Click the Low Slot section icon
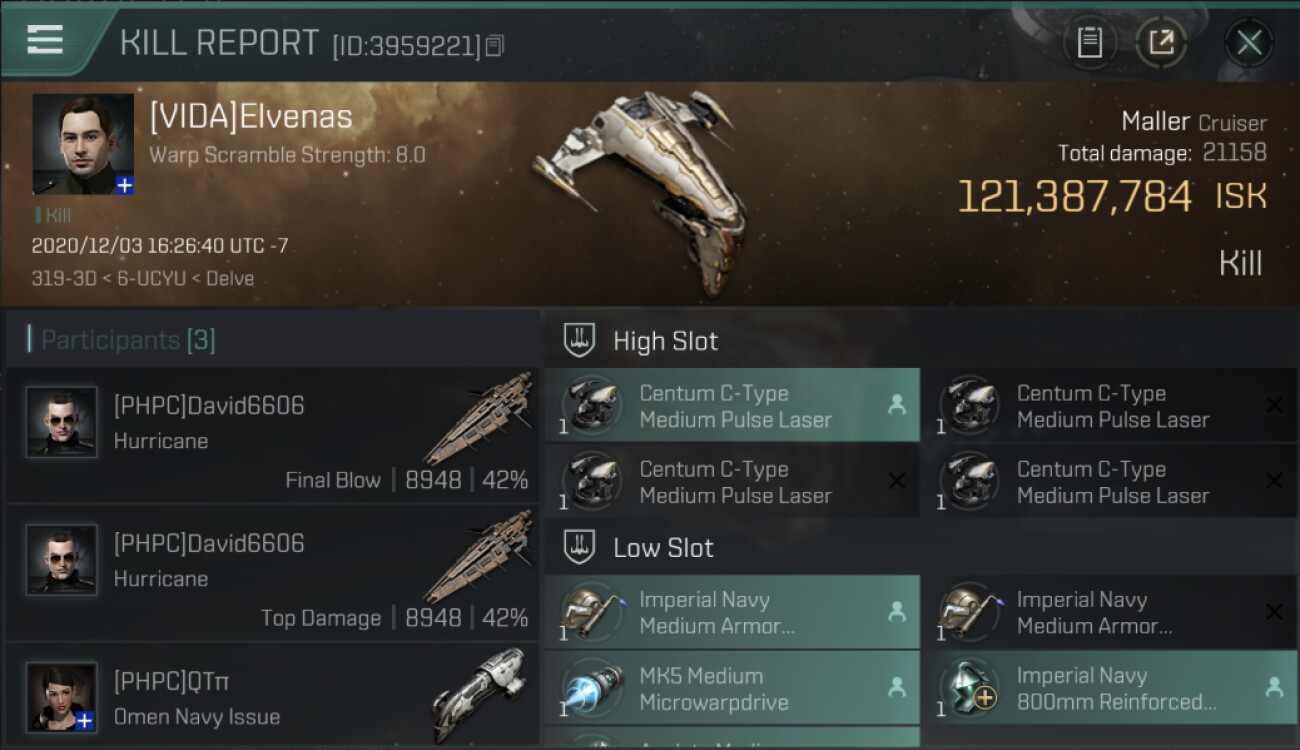This screenshot has height=750, width=1300. coord(580,547)
